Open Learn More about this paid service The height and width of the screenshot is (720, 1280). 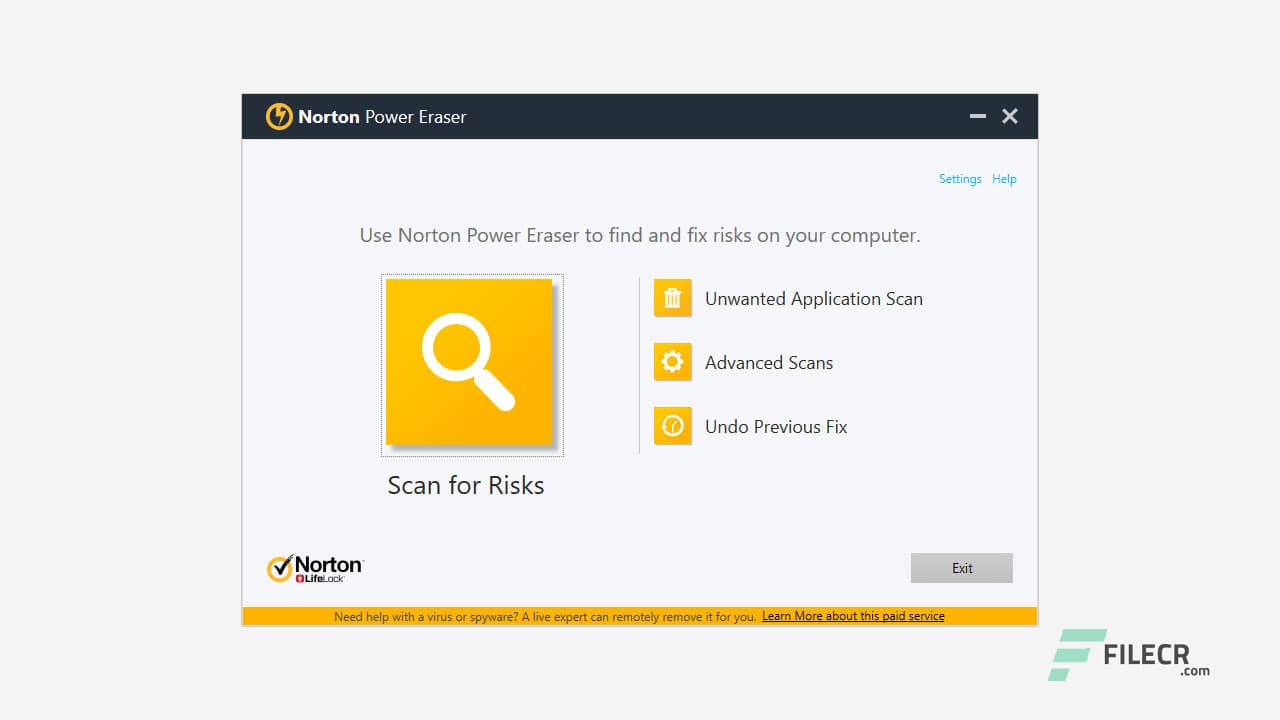click(852, 615)
